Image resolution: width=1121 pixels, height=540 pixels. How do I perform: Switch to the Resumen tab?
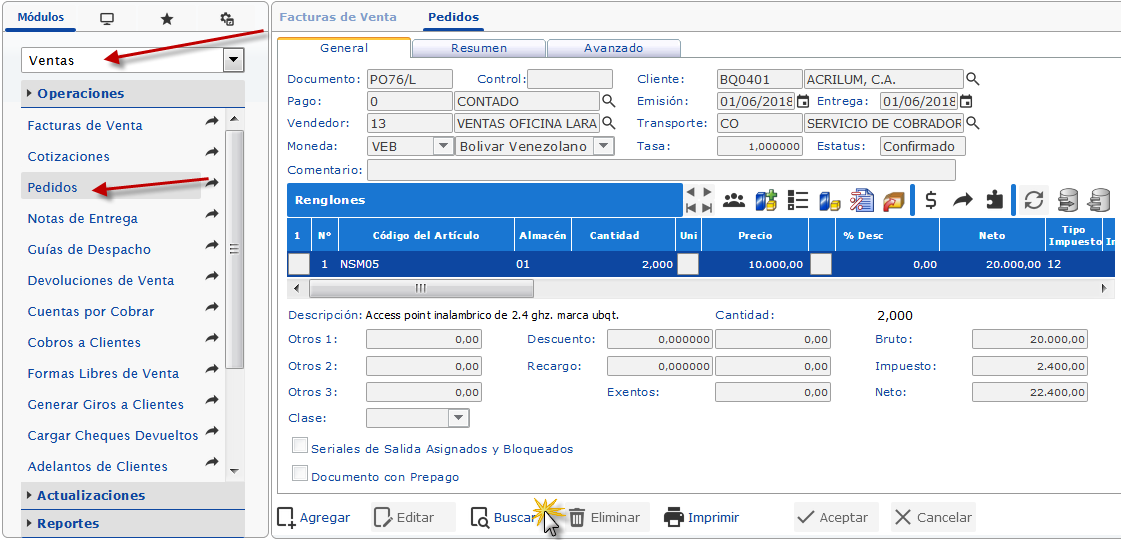(478, 48)
